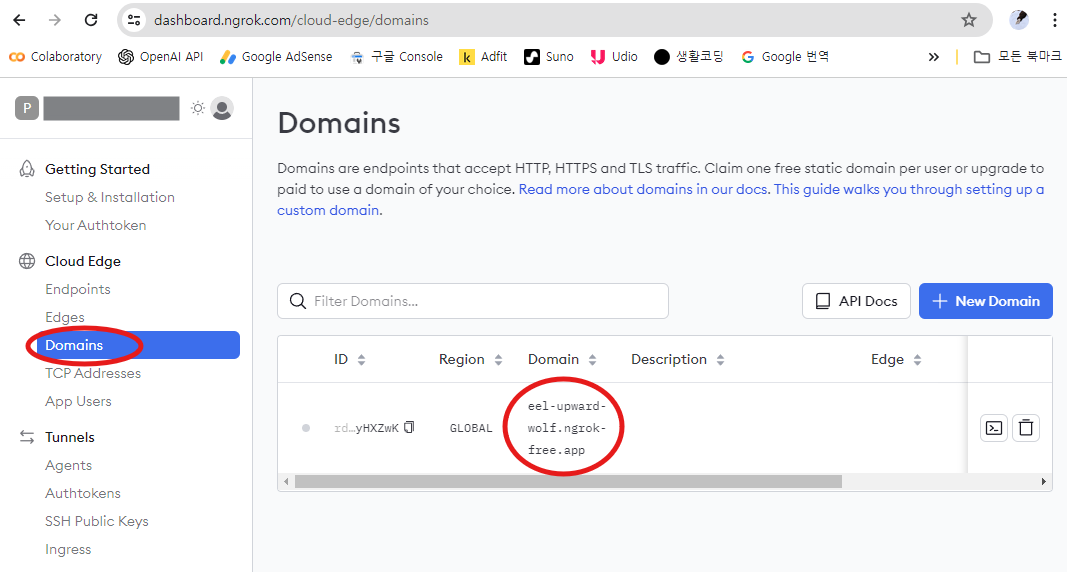
Task: Click the horizontal scrollbar thumb of table
Action: pyautogui.click(x=568, y=482)
